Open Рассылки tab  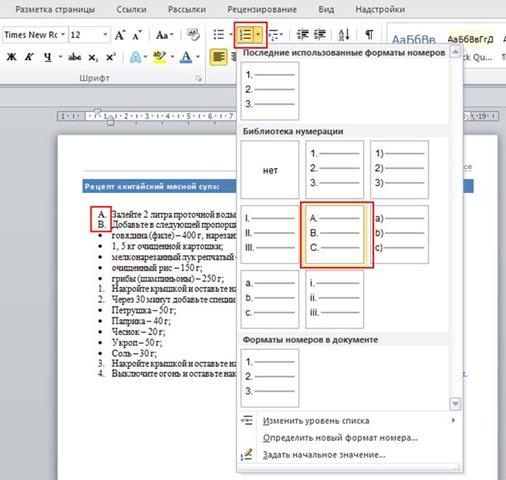[x=187, y=9]
